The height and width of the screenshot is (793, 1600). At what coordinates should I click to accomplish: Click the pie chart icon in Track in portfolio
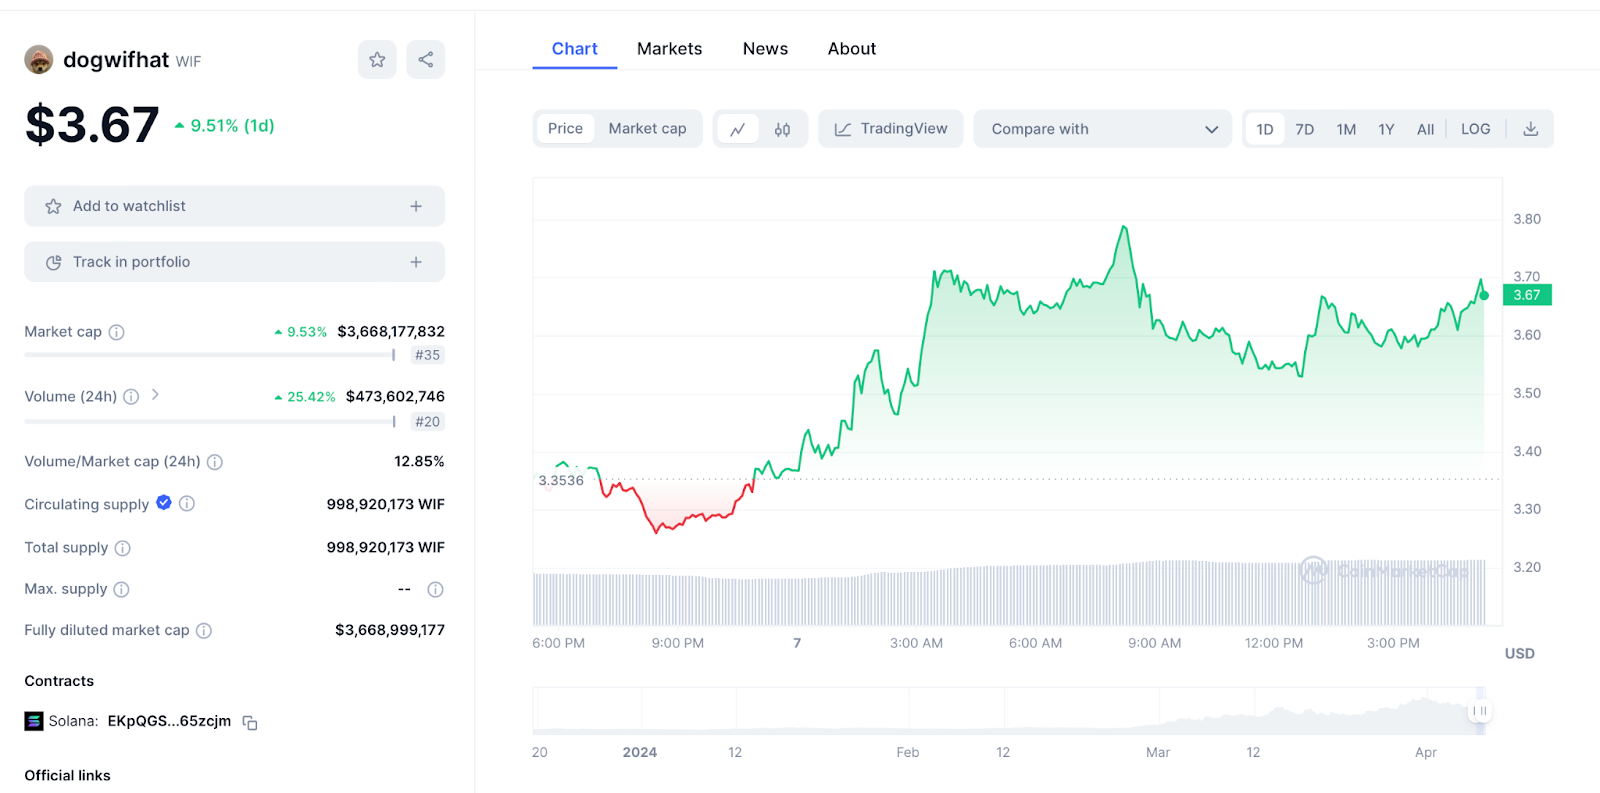coord(54,262)
